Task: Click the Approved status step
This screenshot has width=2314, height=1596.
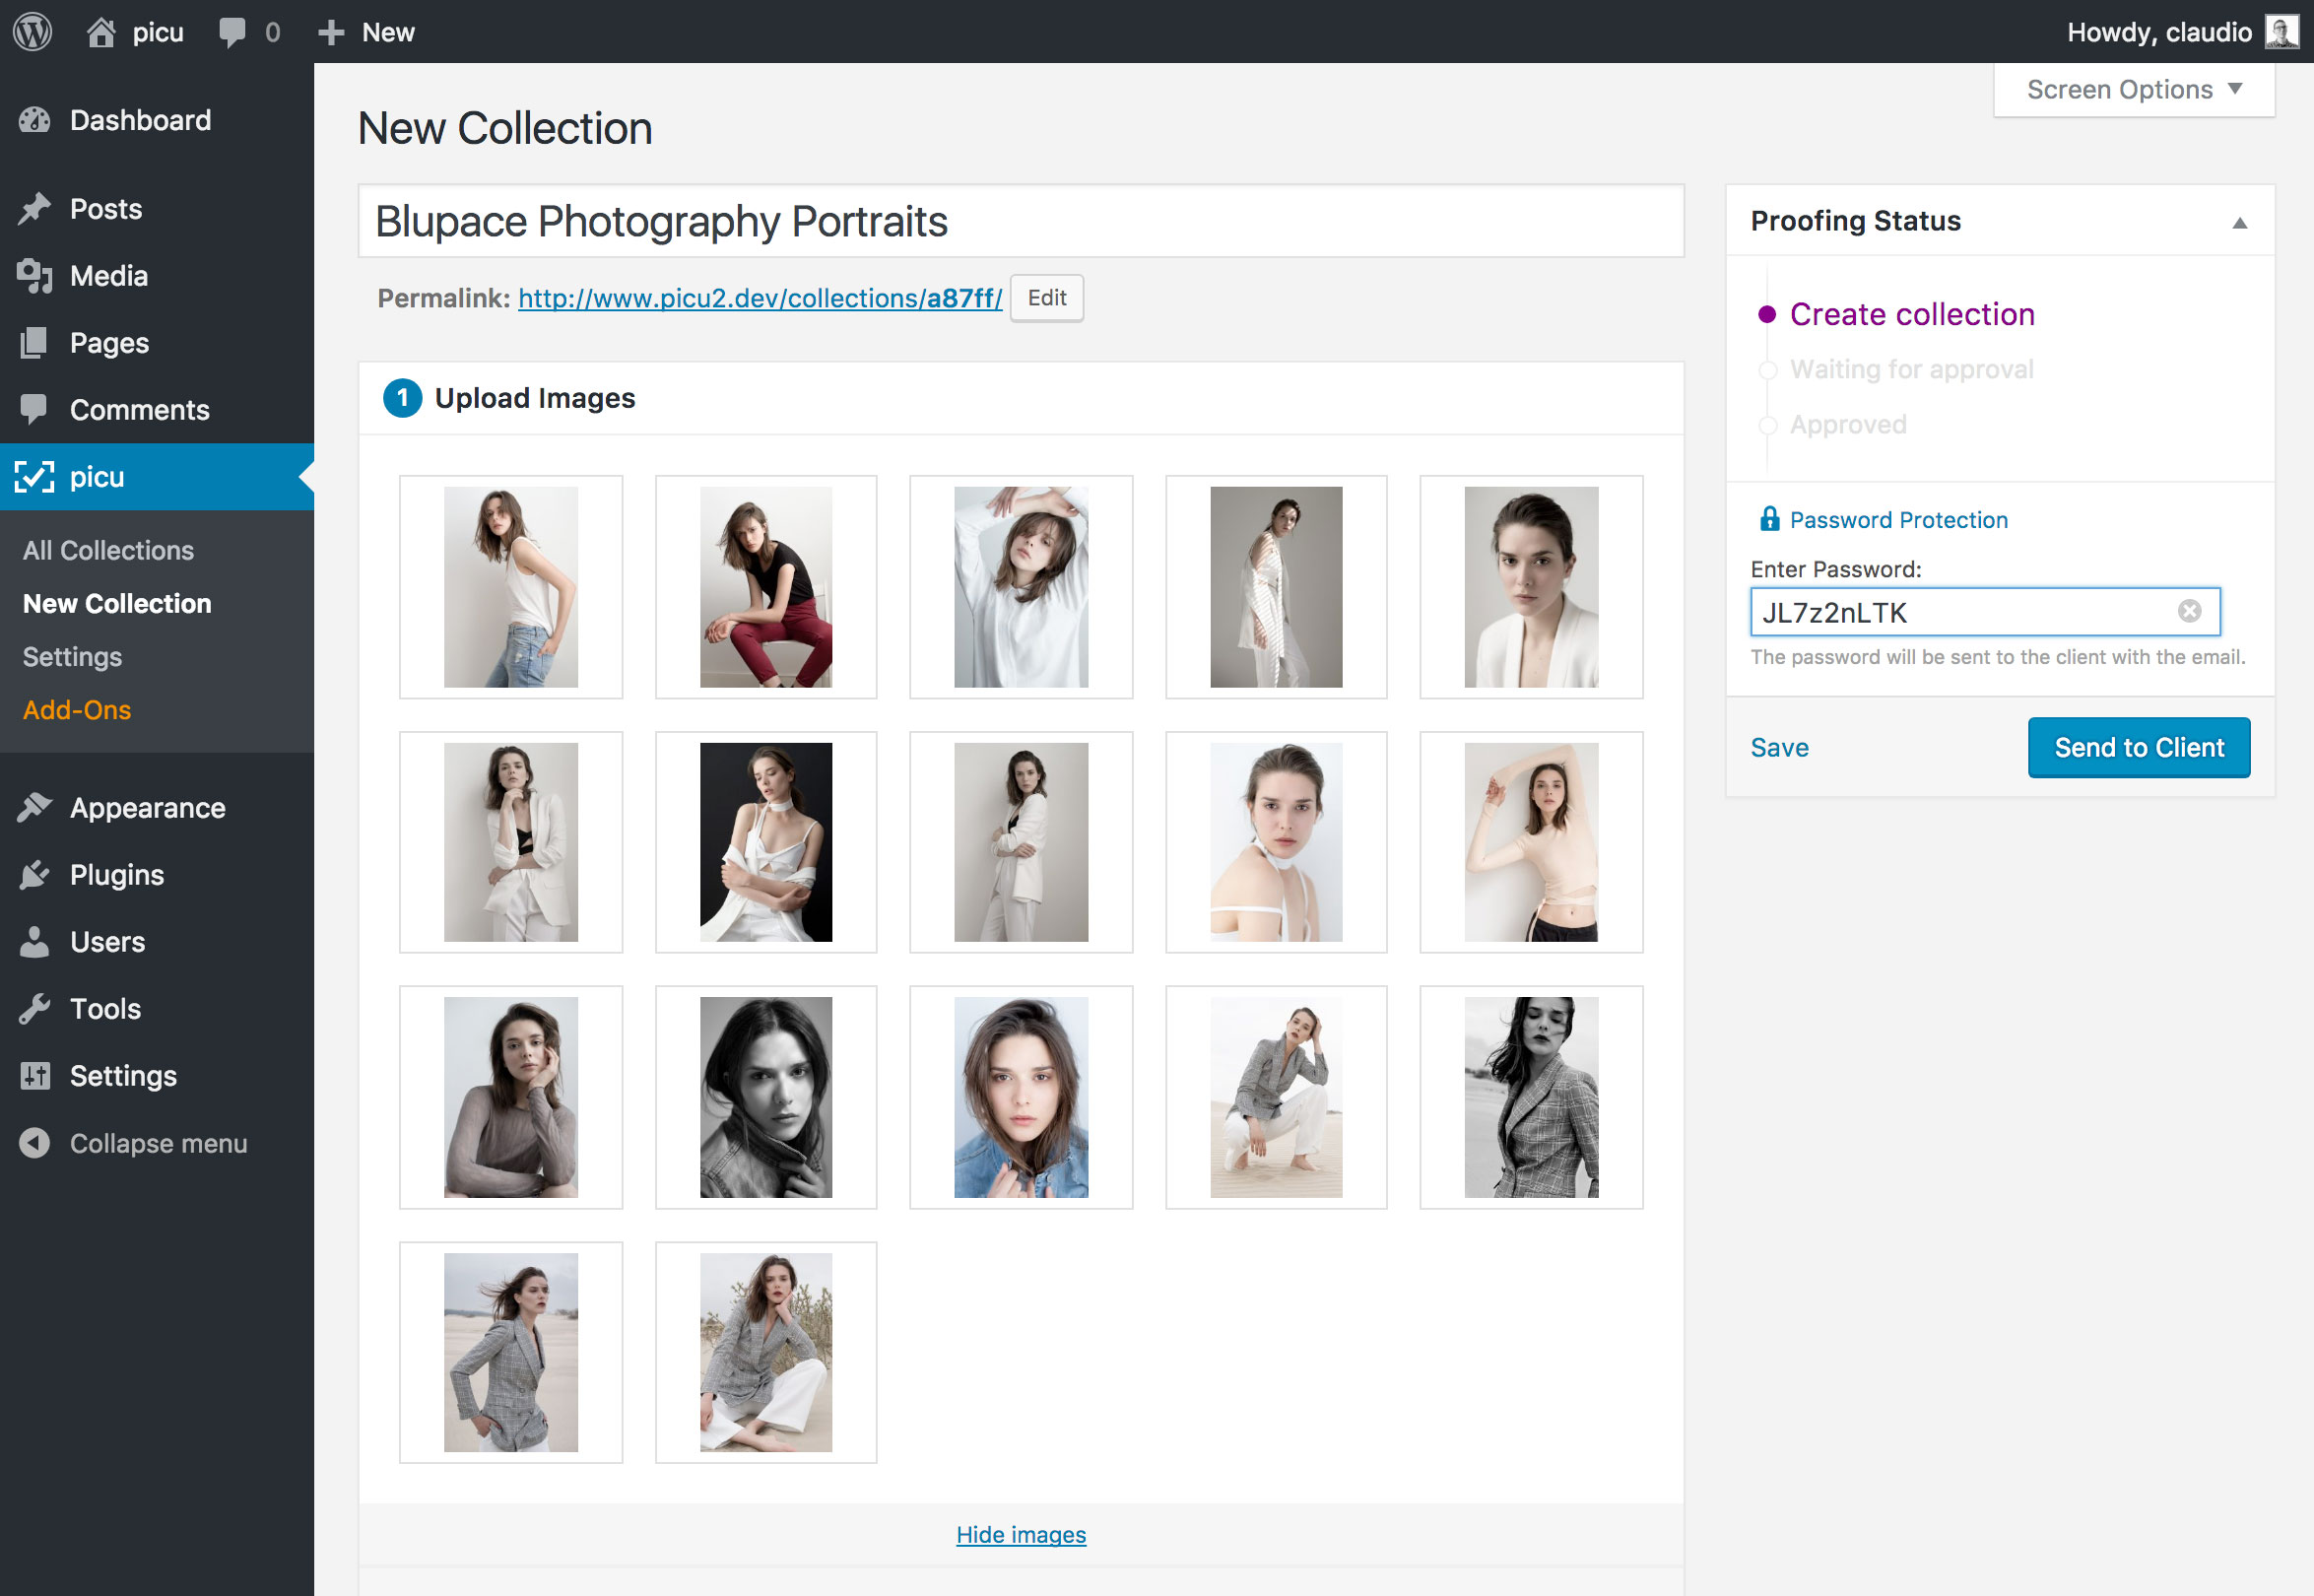Action: point(1847,424)
